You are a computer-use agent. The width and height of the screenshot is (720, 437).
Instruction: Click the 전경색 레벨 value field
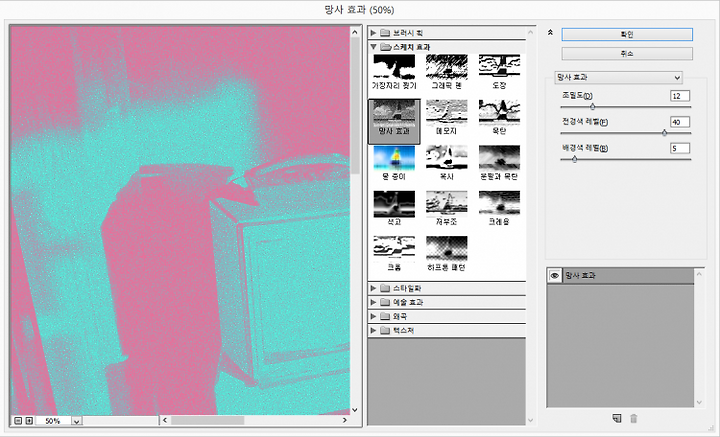[x=680, y=122]
